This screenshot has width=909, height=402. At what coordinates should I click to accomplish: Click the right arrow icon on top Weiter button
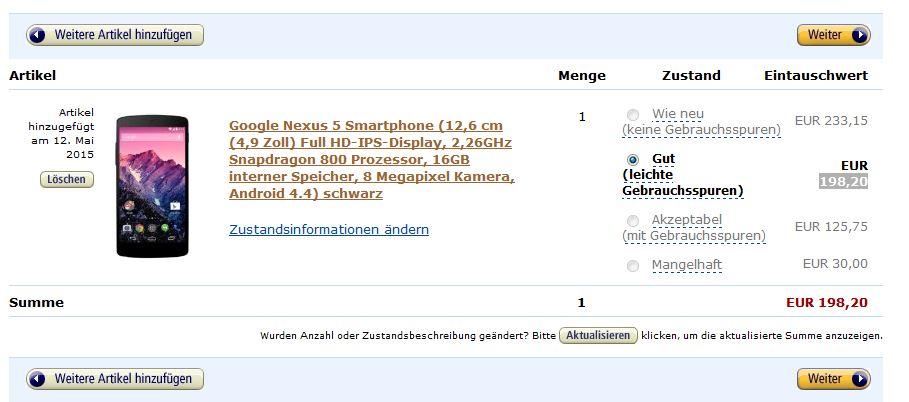coord(859,35)
